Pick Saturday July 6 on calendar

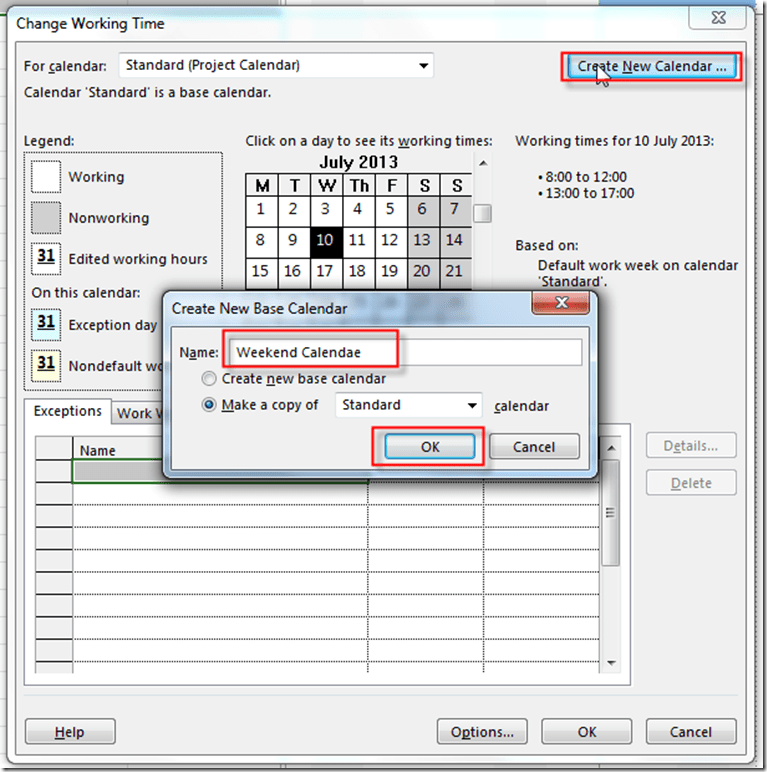[x=422, y=209]
